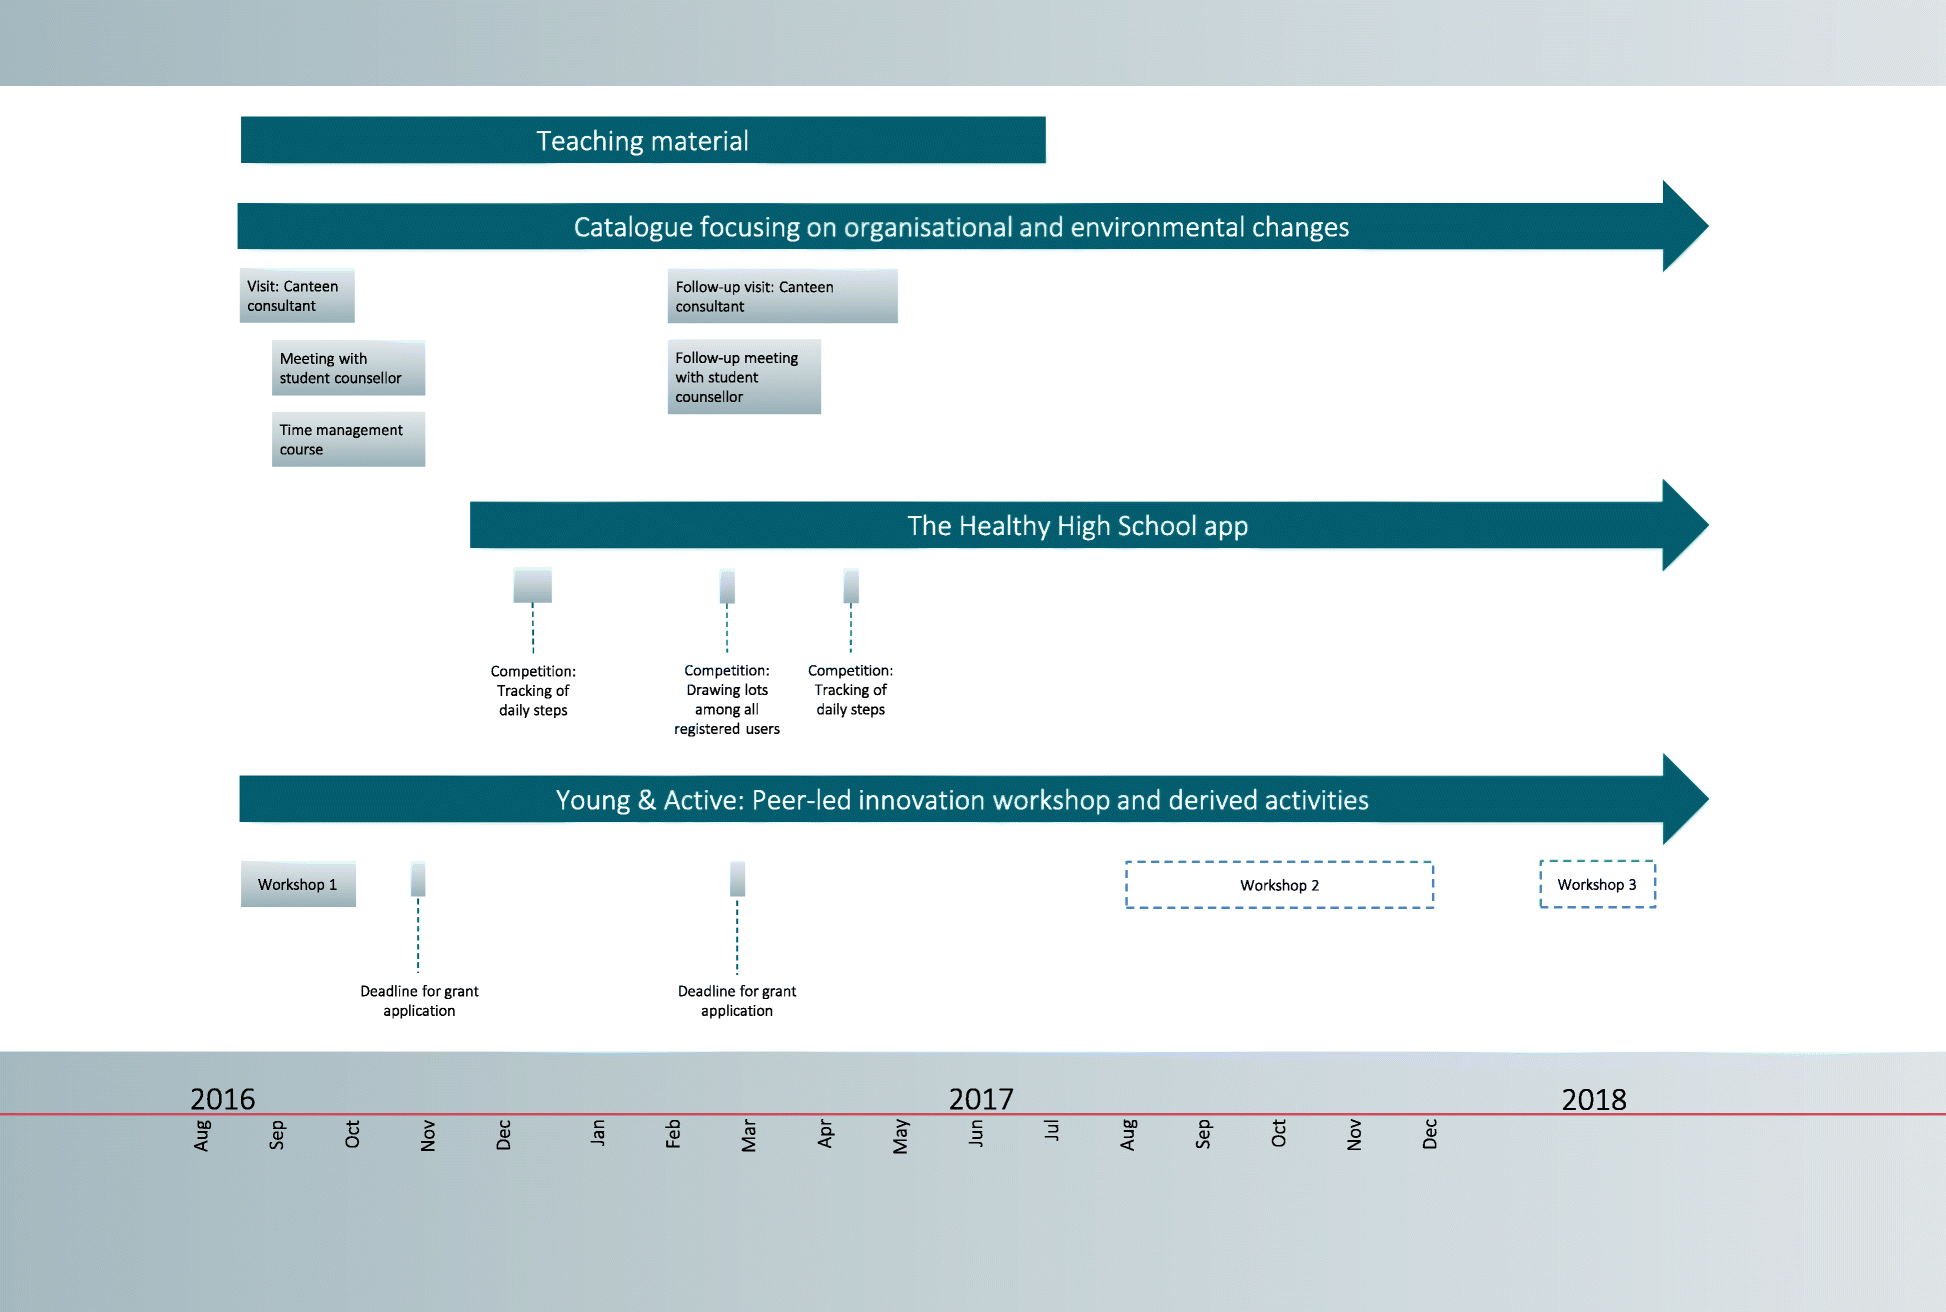Click the Drawing lots competition marker

[727, 586]
